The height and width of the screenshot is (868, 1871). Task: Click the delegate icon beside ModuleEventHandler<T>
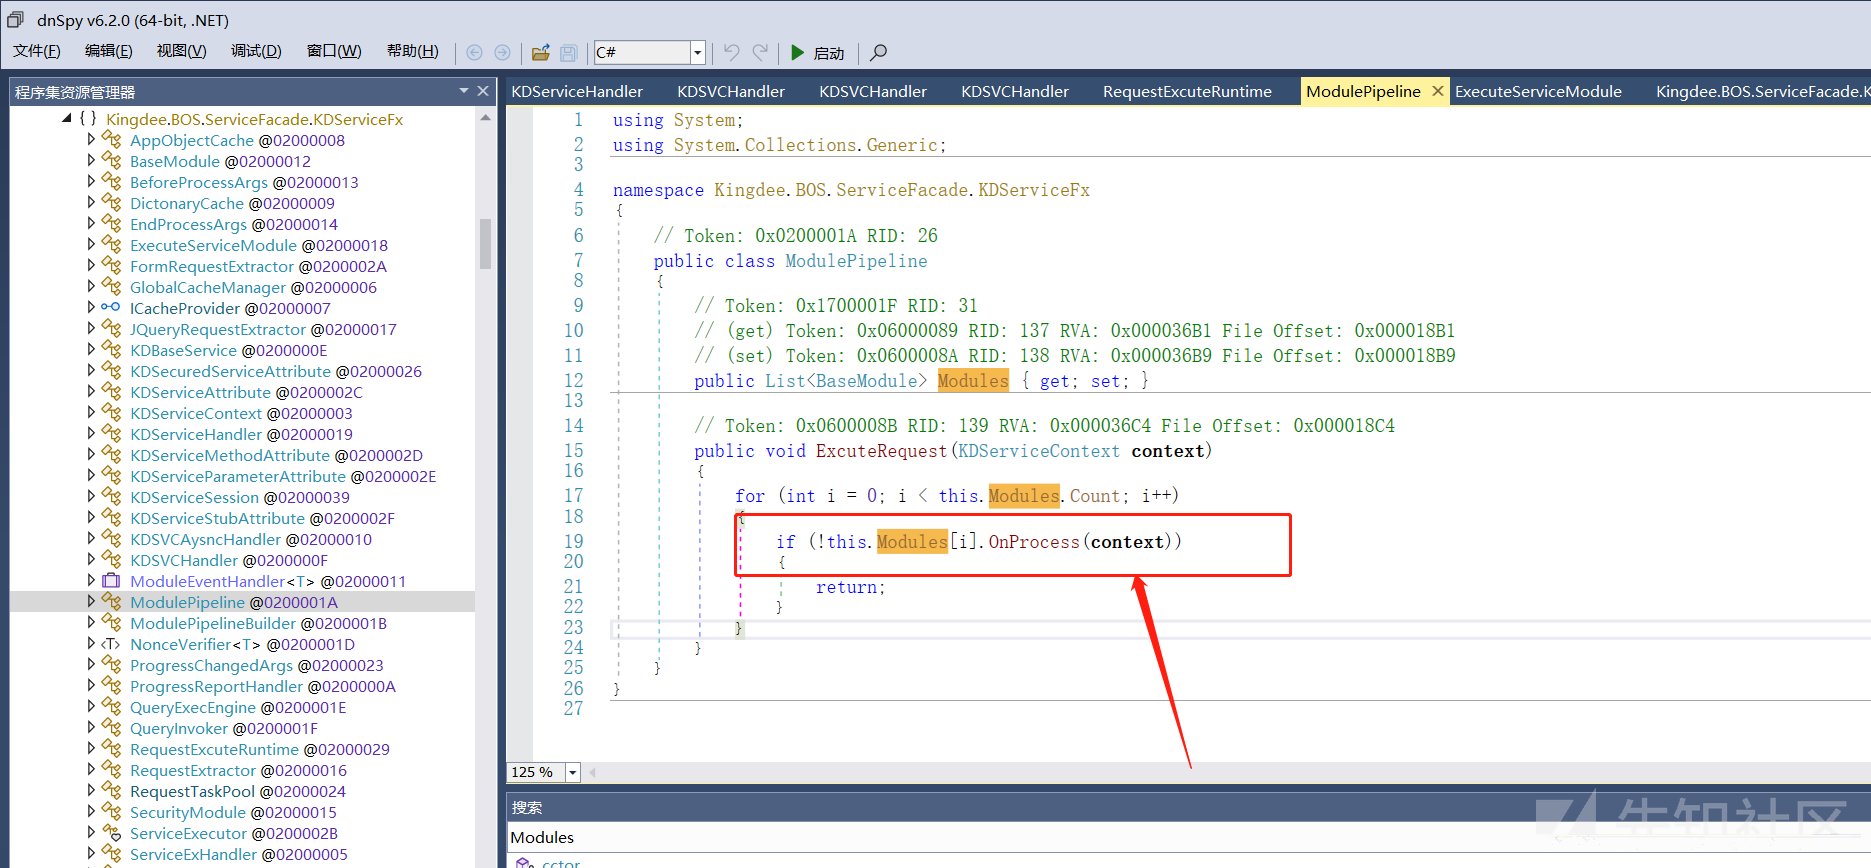[x=111, y=581]
